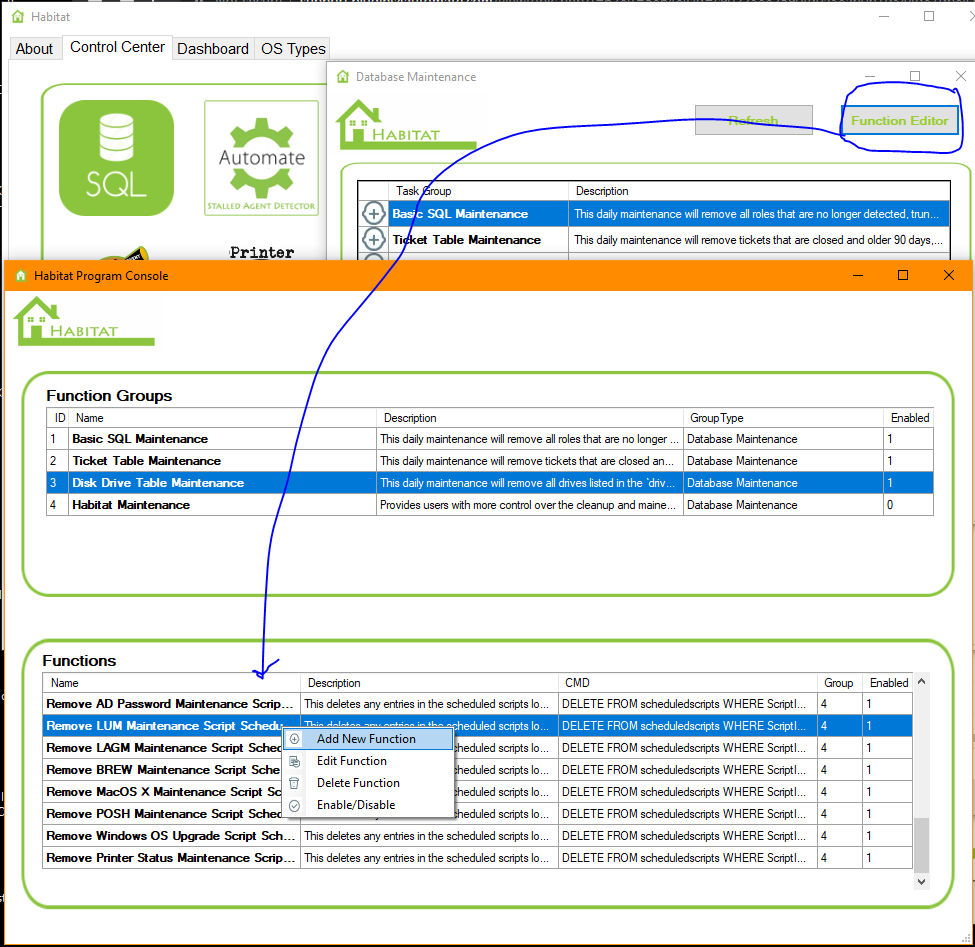Click the checkmark icon beside Enable/Disable
975x947 pixels.
(x=295, y=805)
